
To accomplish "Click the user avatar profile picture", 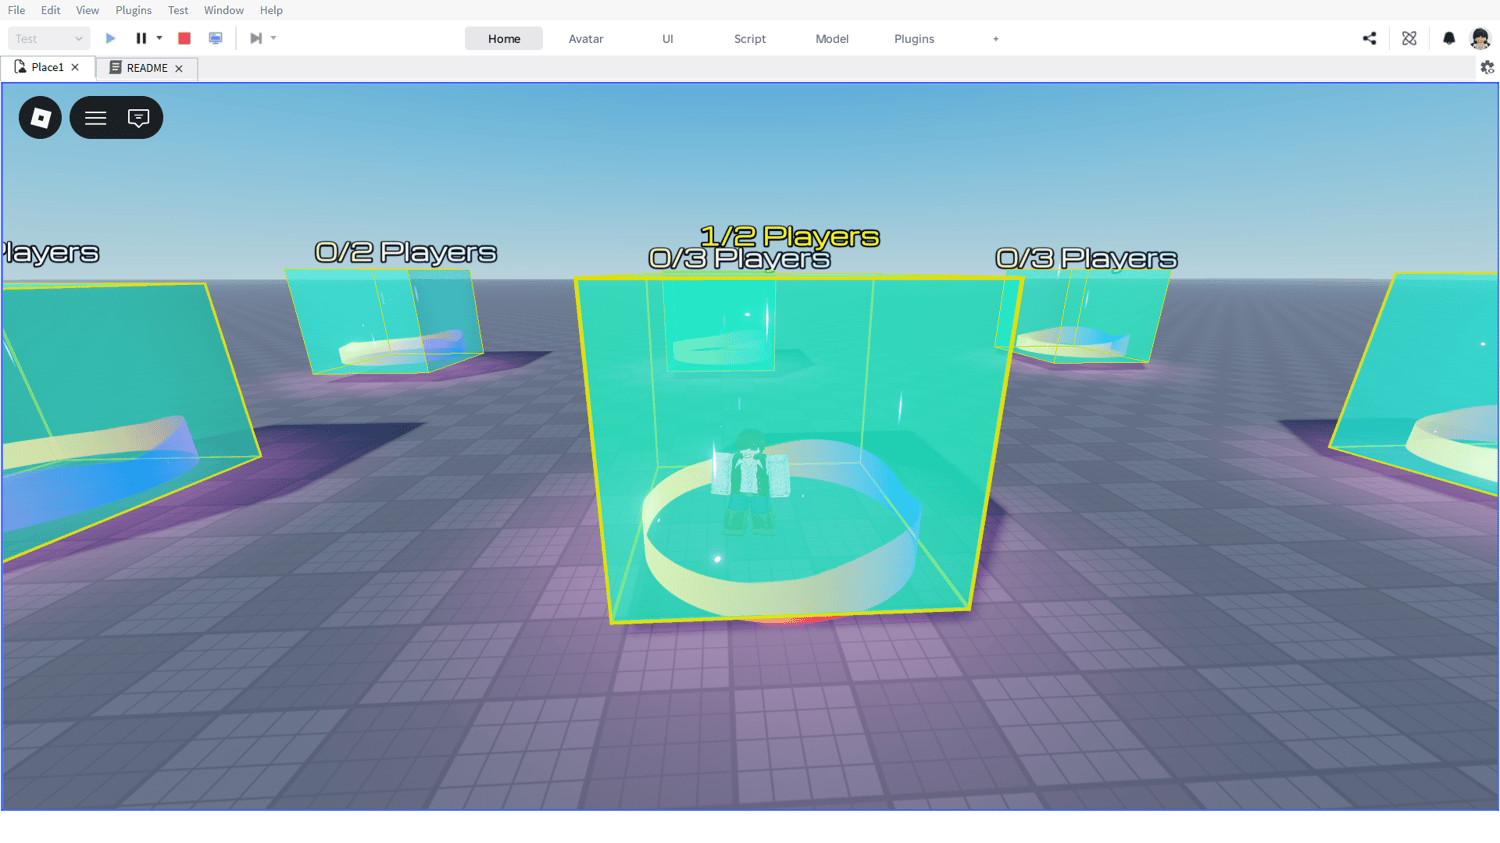I will coord(1480,38).
